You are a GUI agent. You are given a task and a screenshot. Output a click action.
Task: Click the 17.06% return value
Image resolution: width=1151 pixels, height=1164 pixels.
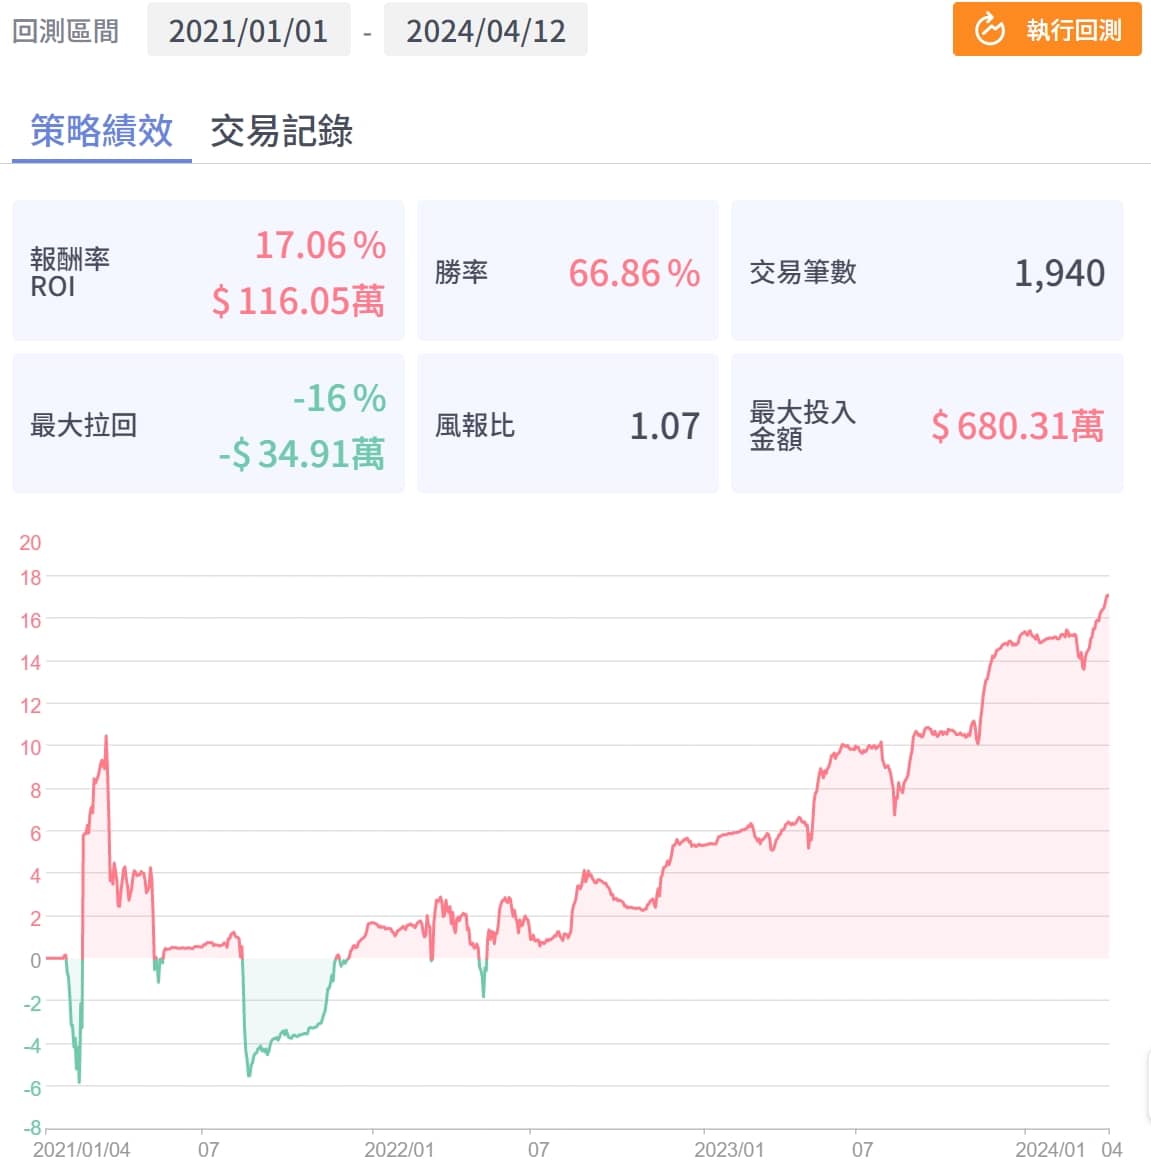click(x=320, y=245)
